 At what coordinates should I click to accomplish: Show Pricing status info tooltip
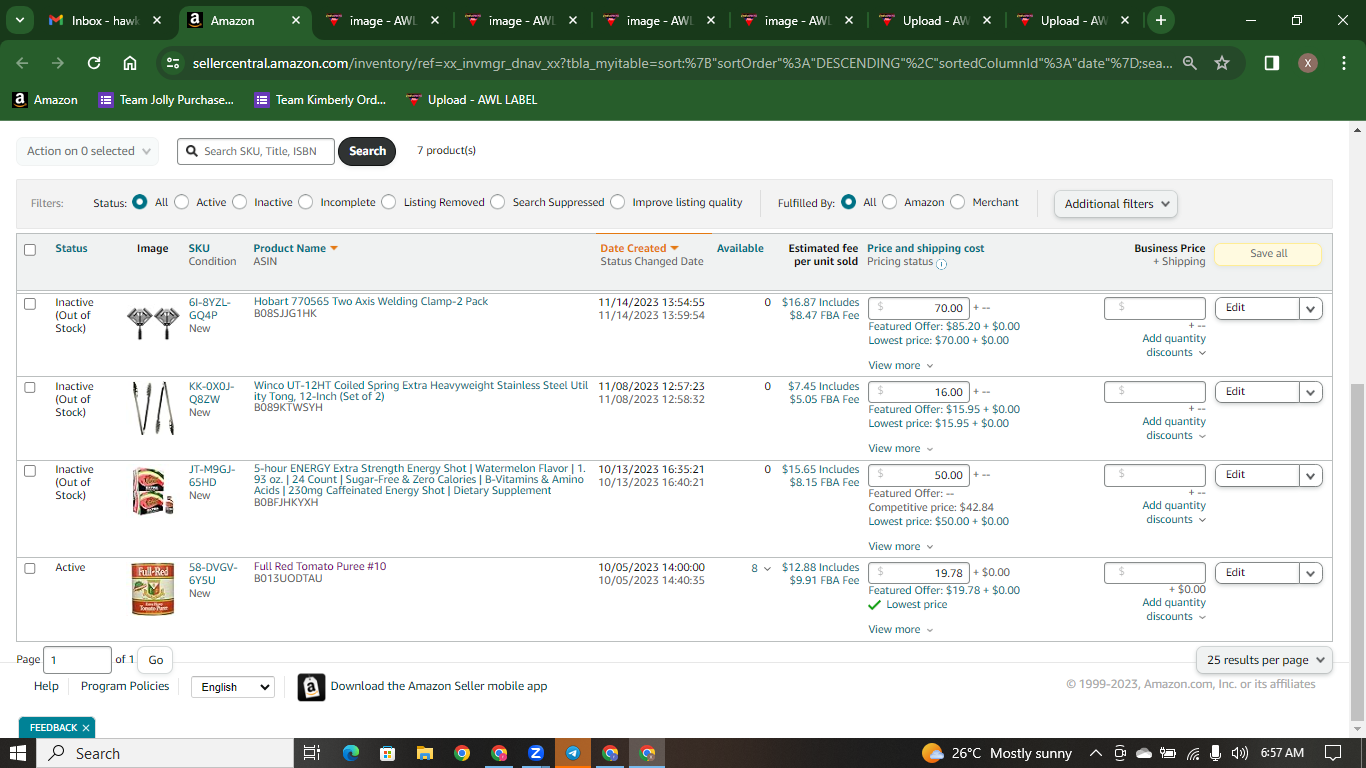pos(941,264)
